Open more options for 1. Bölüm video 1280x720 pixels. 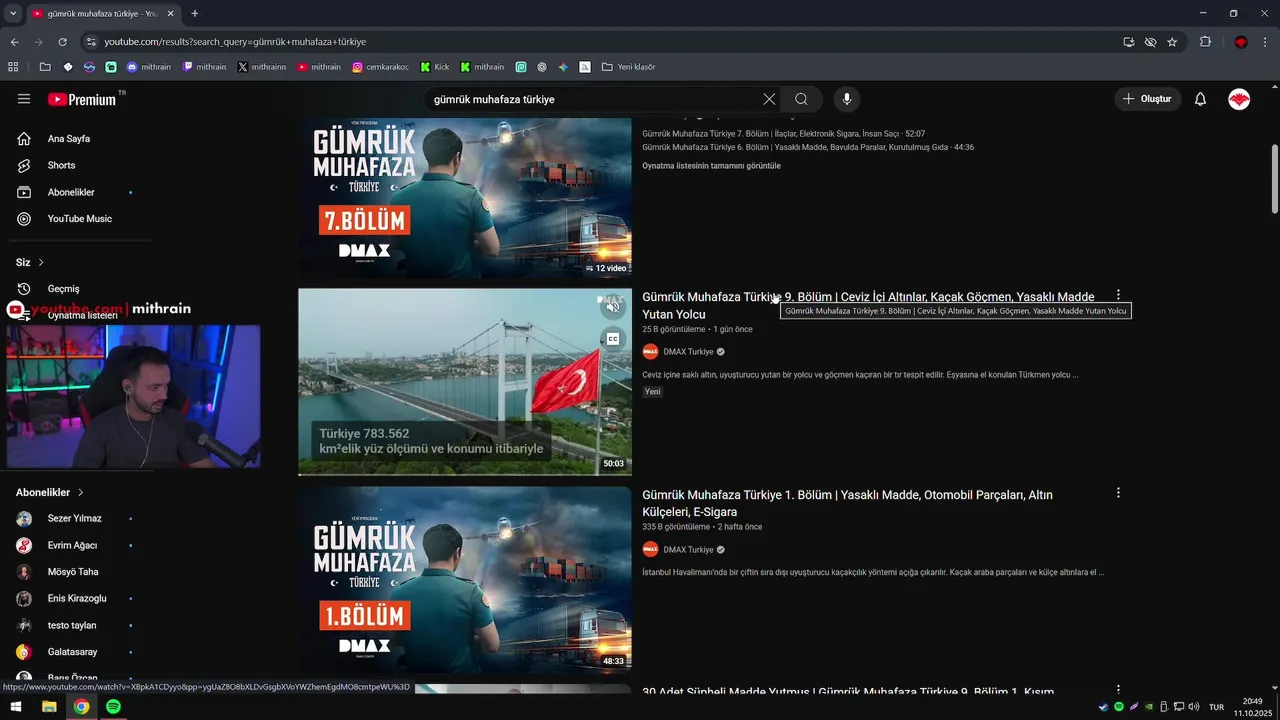(1118, 493)
